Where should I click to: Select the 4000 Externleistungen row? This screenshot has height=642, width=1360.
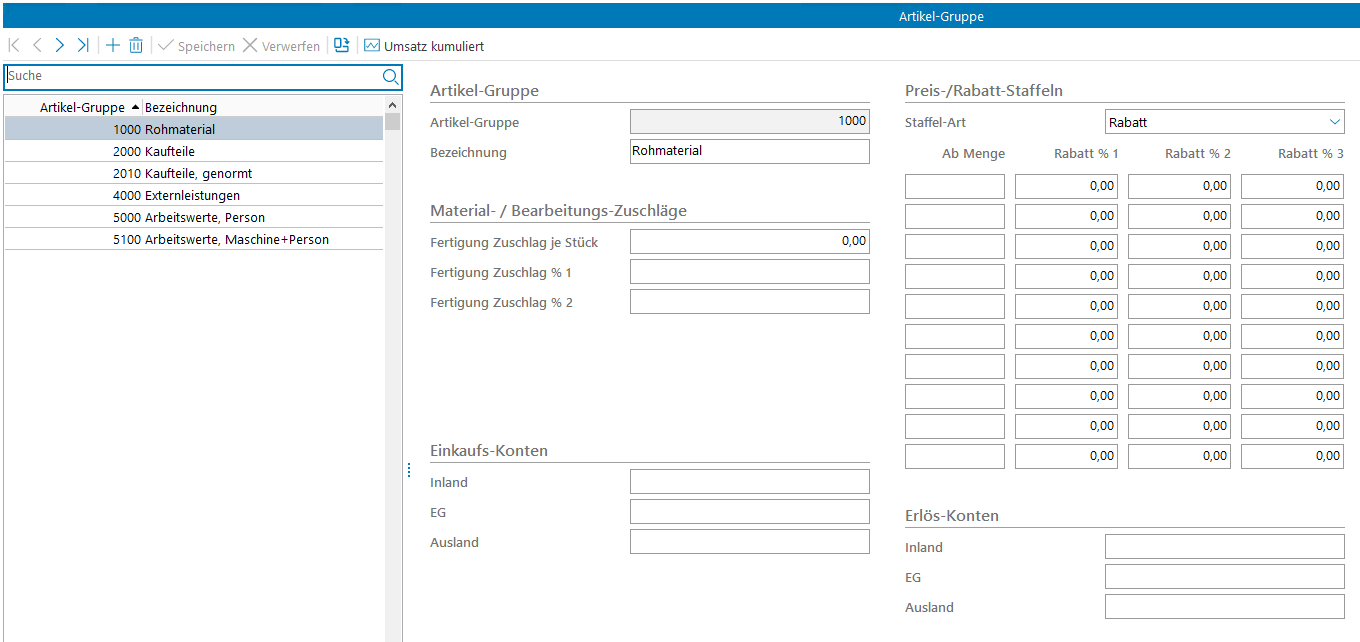194,195
